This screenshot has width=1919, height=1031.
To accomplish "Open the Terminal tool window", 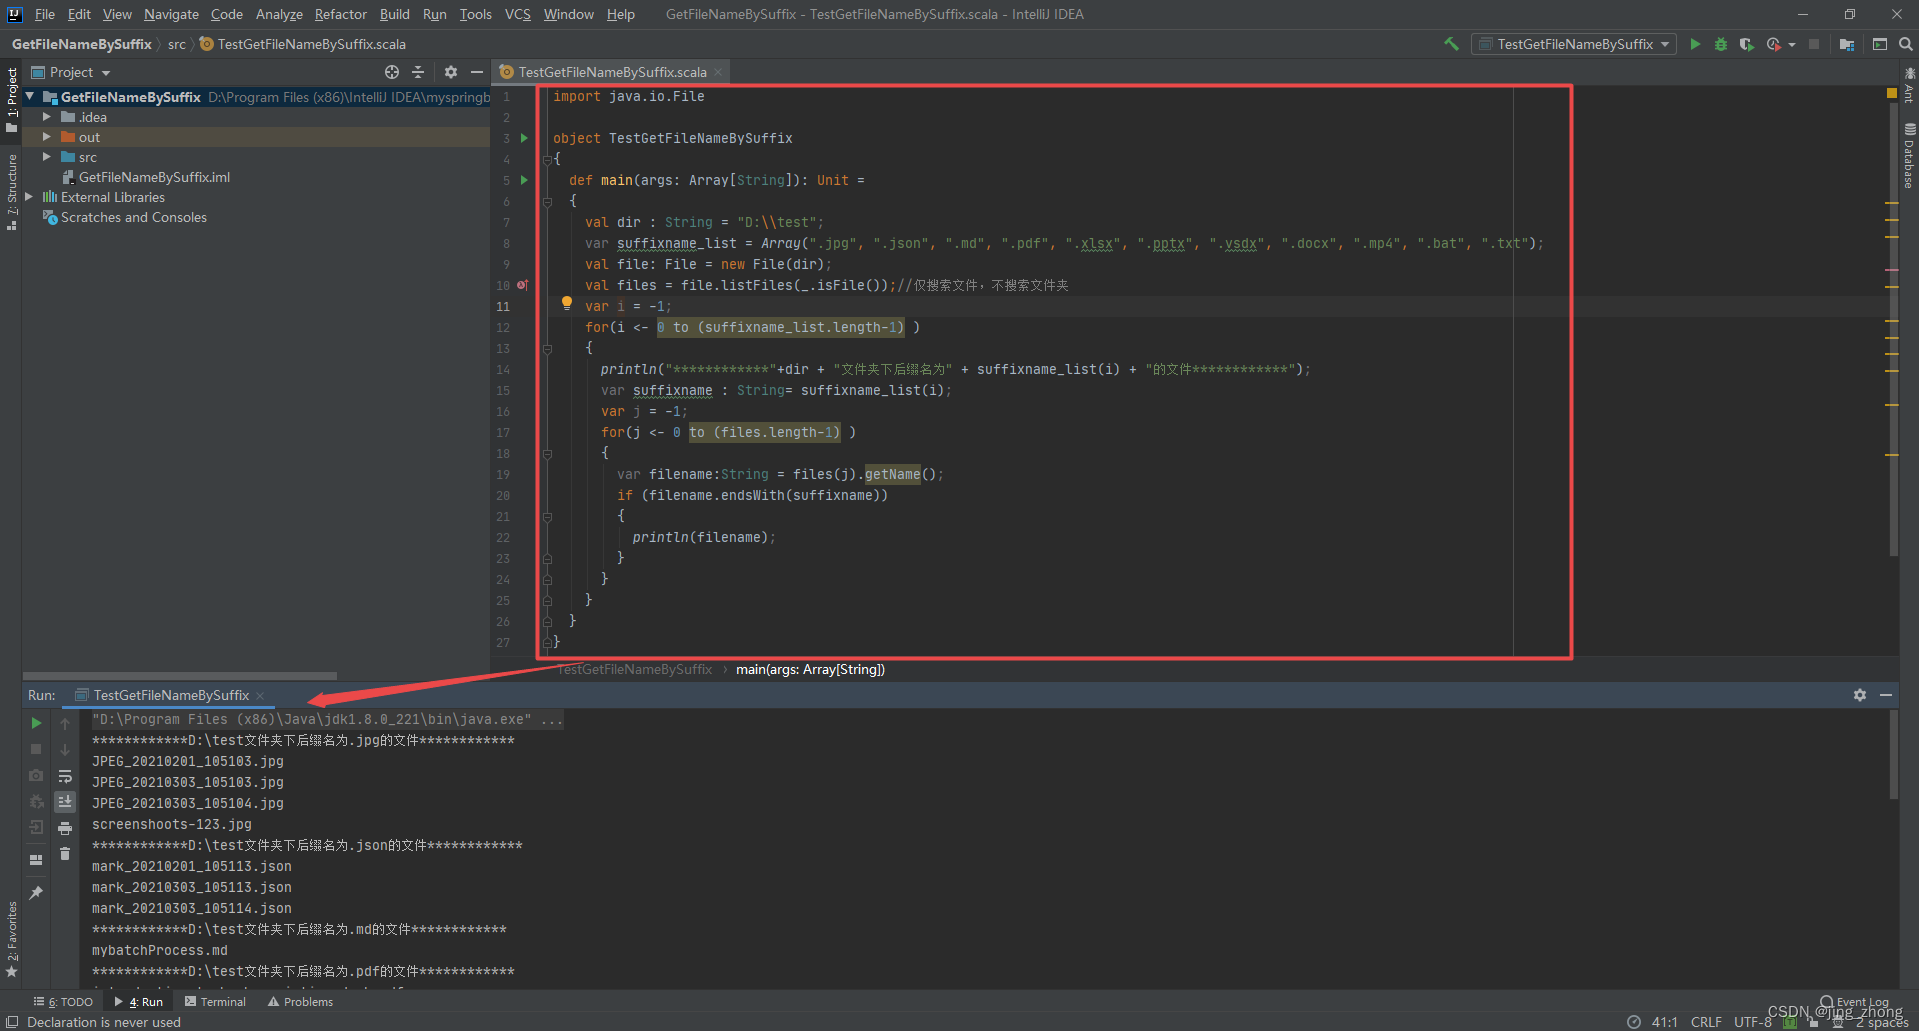I will pos(215,1001).
